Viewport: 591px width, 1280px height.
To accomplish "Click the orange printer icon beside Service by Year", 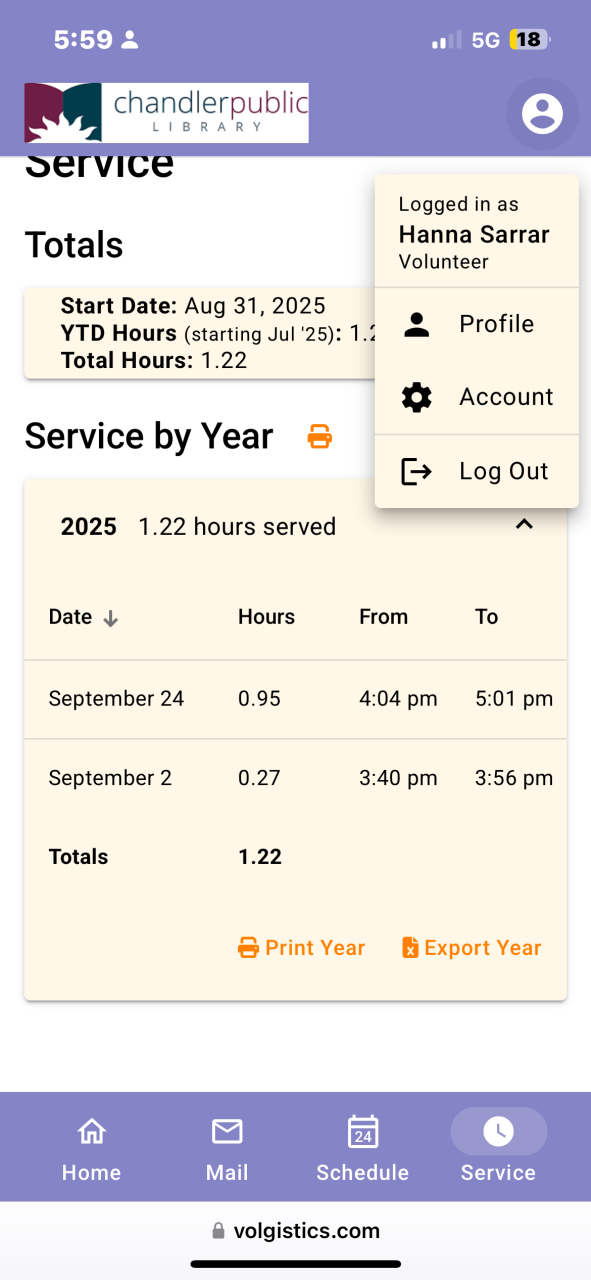I will pyautogui.click(x=319, y=437).
